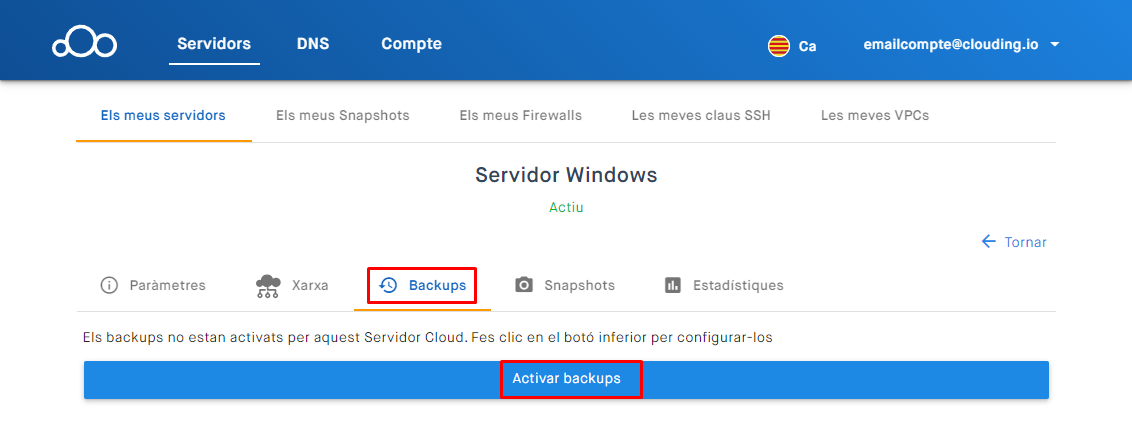This screenshot has height=427, width=1132.
Task: Click the Estadístiques chart icon
Action: [673, 285]
